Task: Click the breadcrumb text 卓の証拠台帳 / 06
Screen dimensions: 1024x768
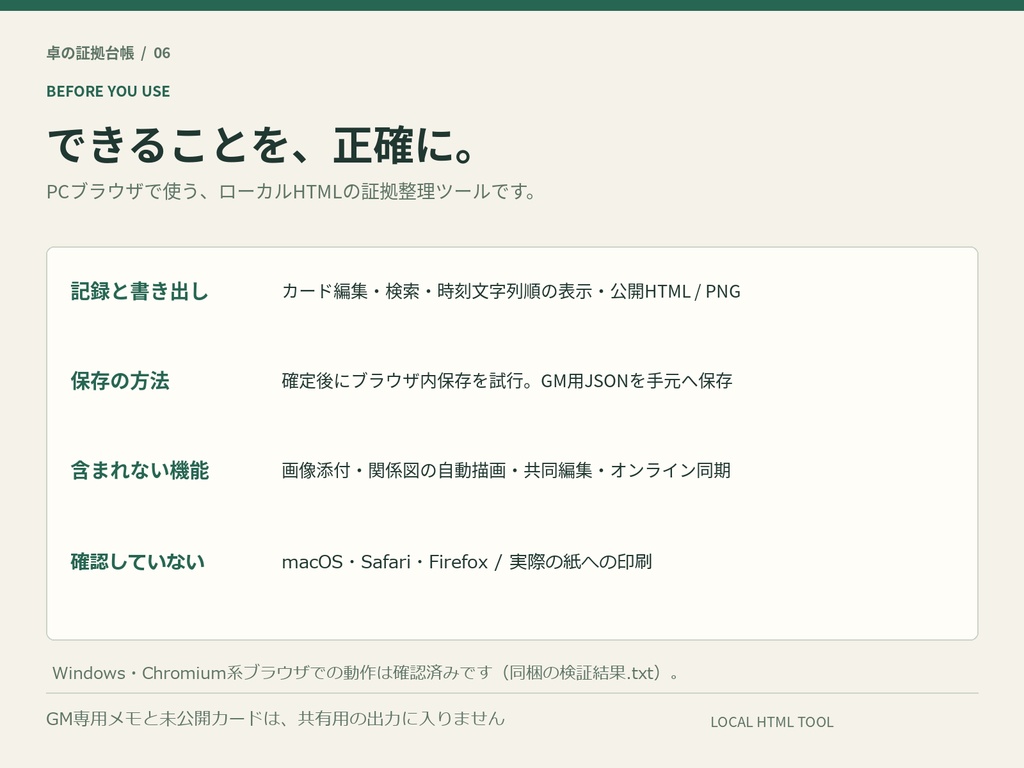Action: pos(108,53)
